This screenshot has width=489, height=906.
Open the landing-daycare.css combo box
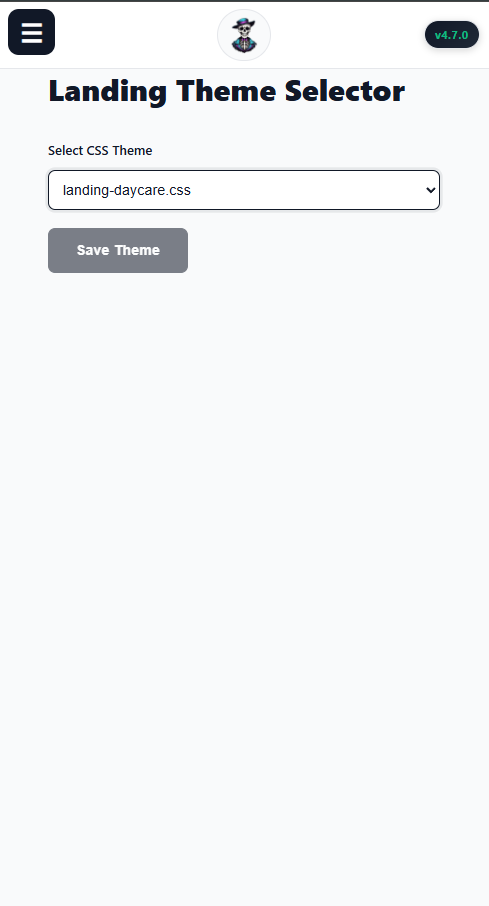coord(244,190)
